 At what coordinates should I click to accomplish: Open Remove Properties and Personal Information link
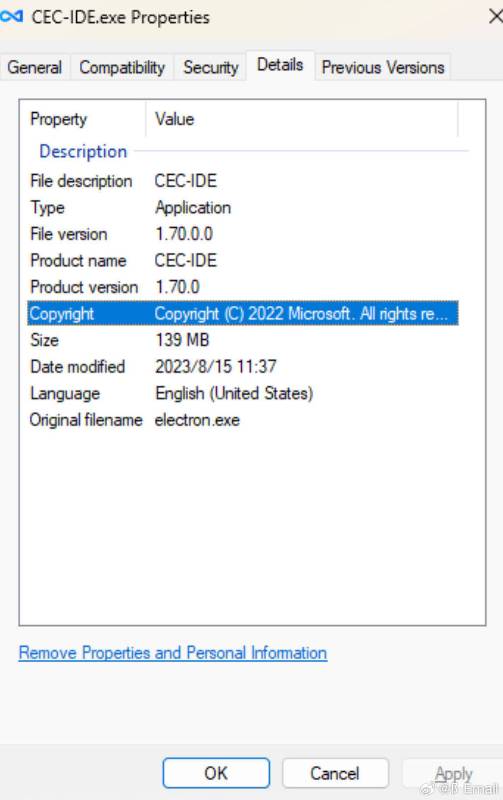click(x=173, y=653)
